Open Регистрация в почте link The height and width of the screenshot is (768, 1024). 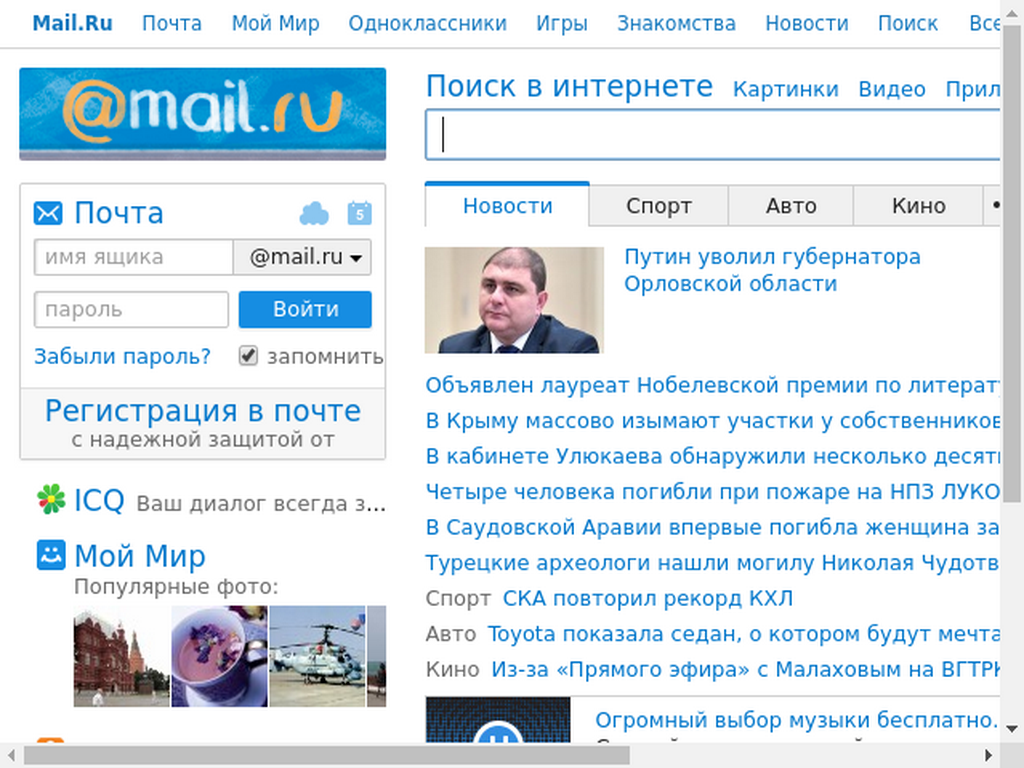point(202,411)
